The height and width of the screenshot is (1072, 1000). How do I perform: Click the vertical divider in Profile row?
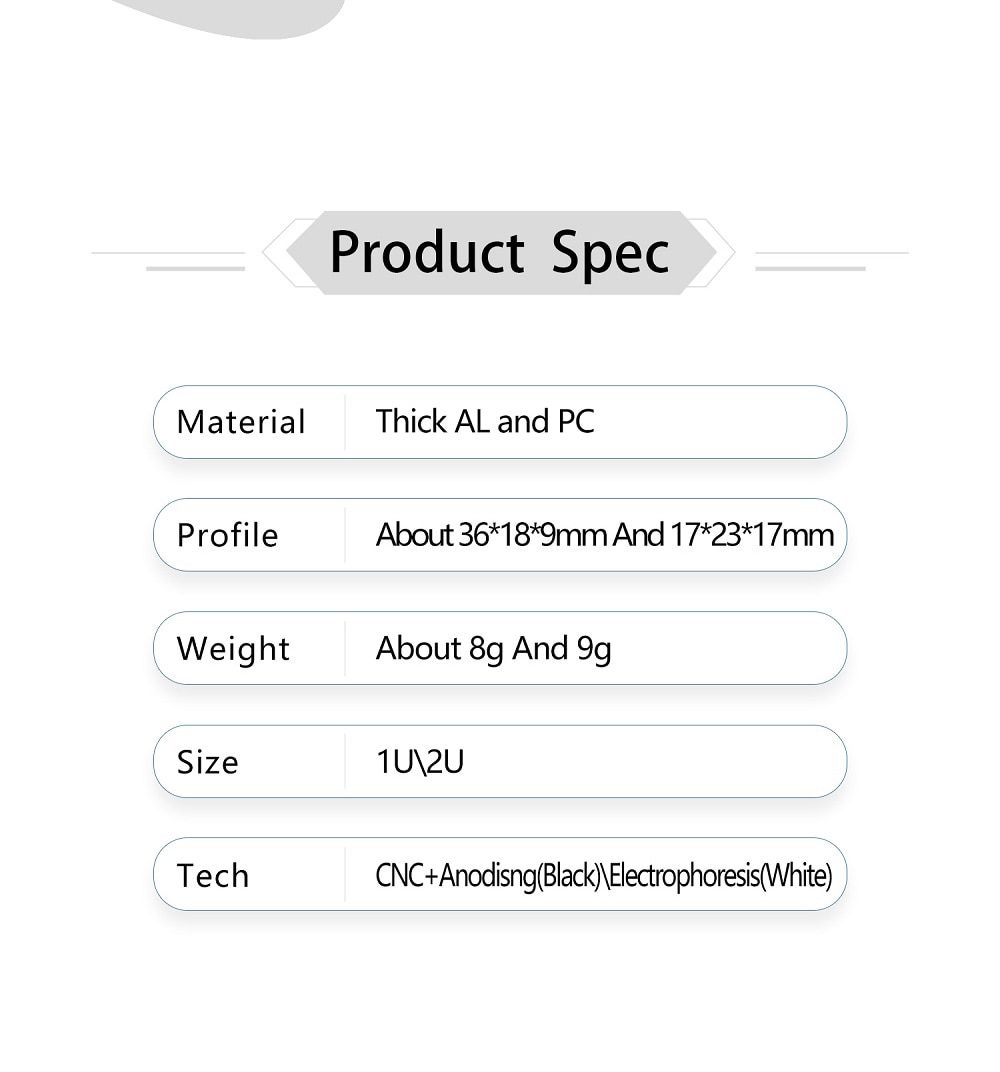[x=345, y=535]
